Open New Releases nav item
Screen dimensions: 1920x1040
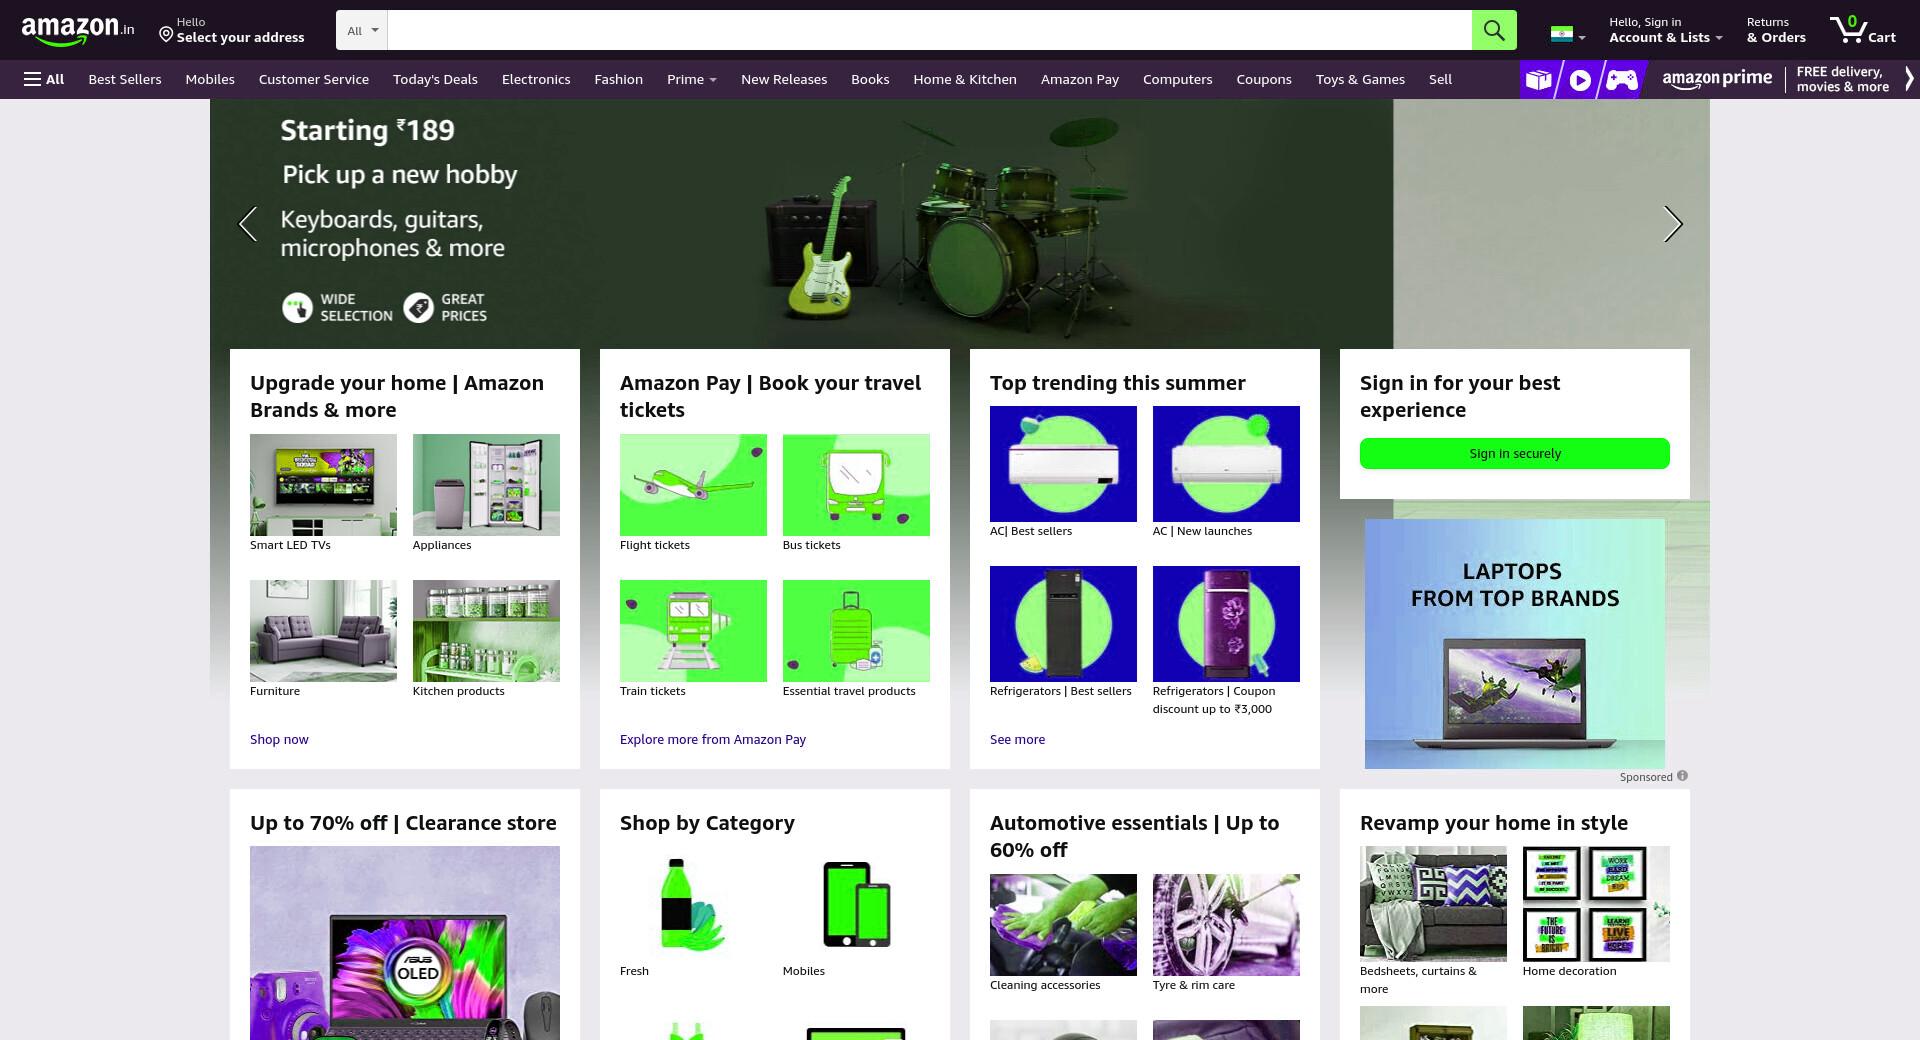[x=784, y=79]
